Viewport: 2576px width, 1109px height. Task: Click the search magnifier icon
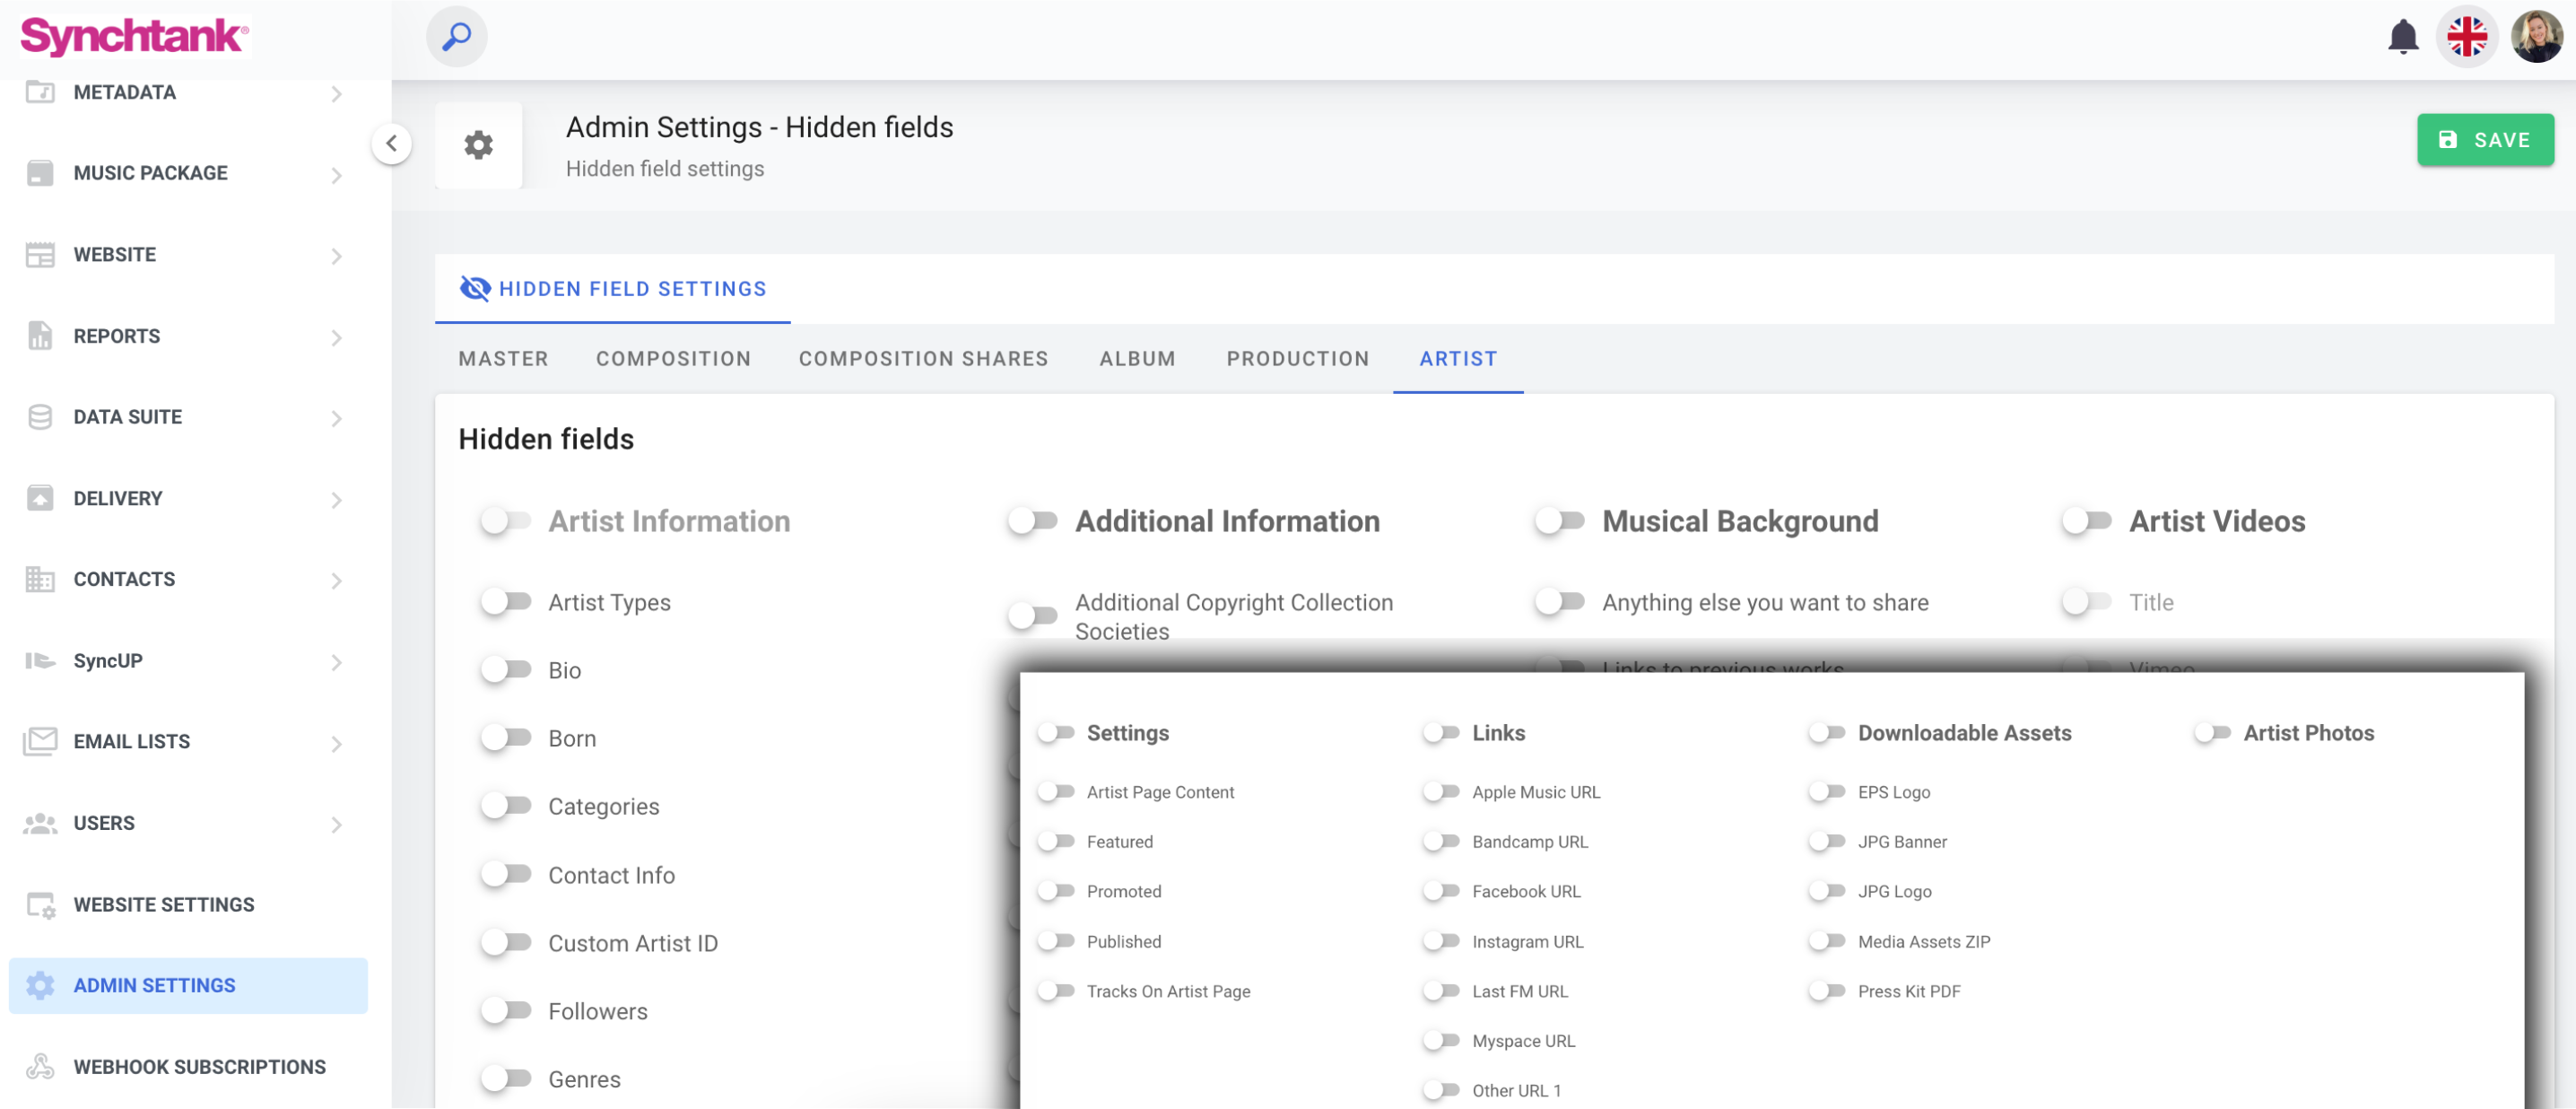[456, 37]
